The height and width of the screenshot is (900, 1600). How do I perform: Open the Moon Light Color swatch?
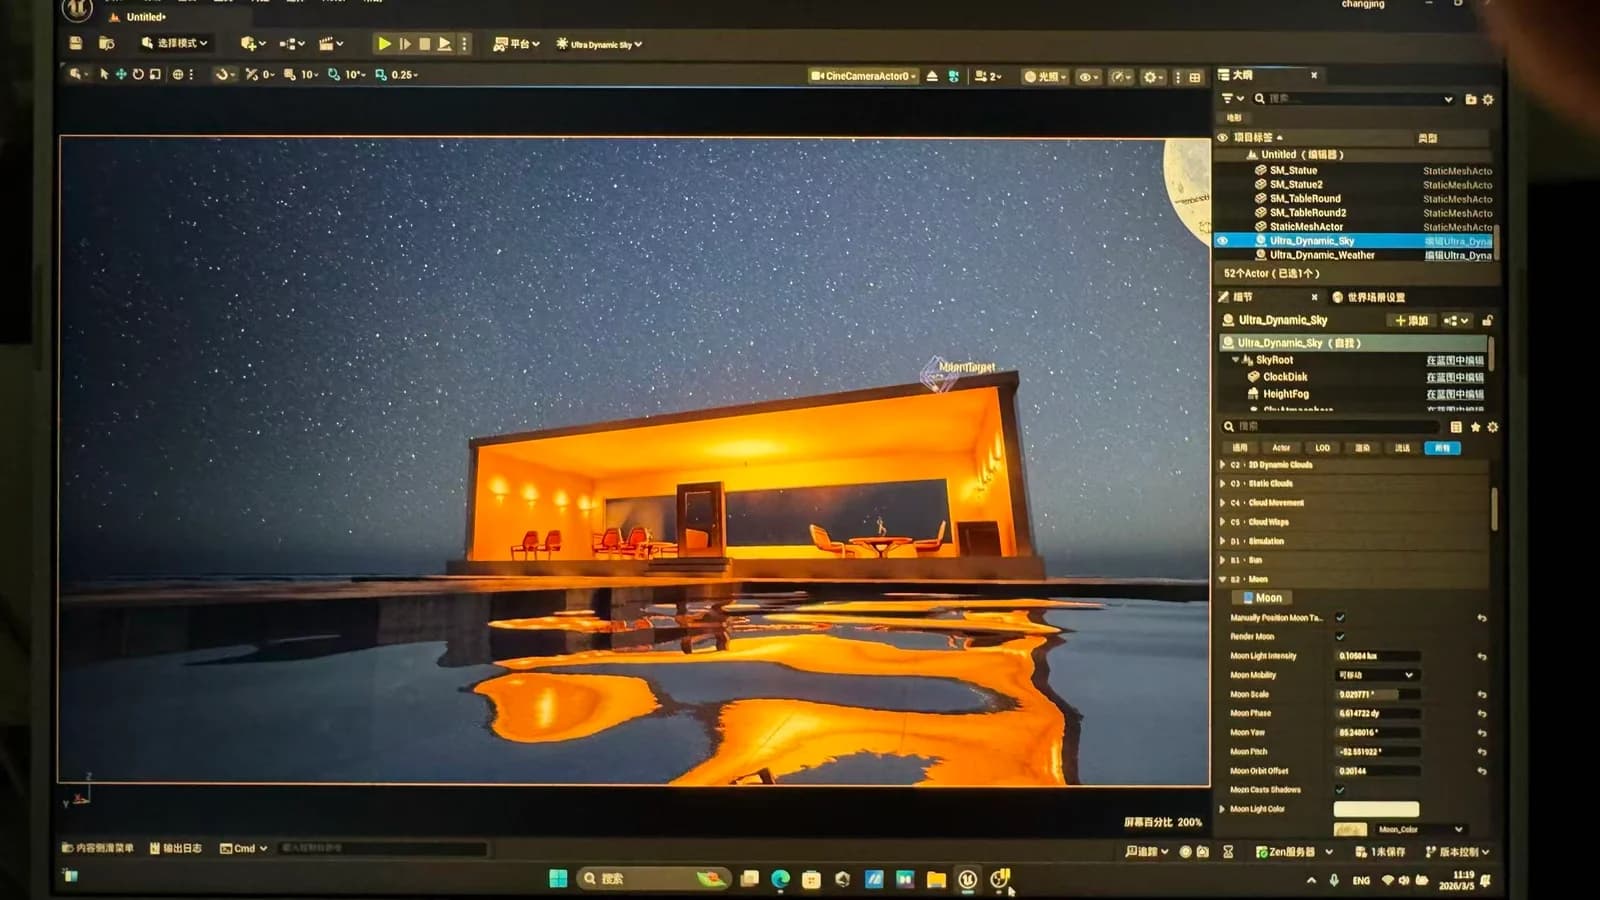(x=1376, y=809)
